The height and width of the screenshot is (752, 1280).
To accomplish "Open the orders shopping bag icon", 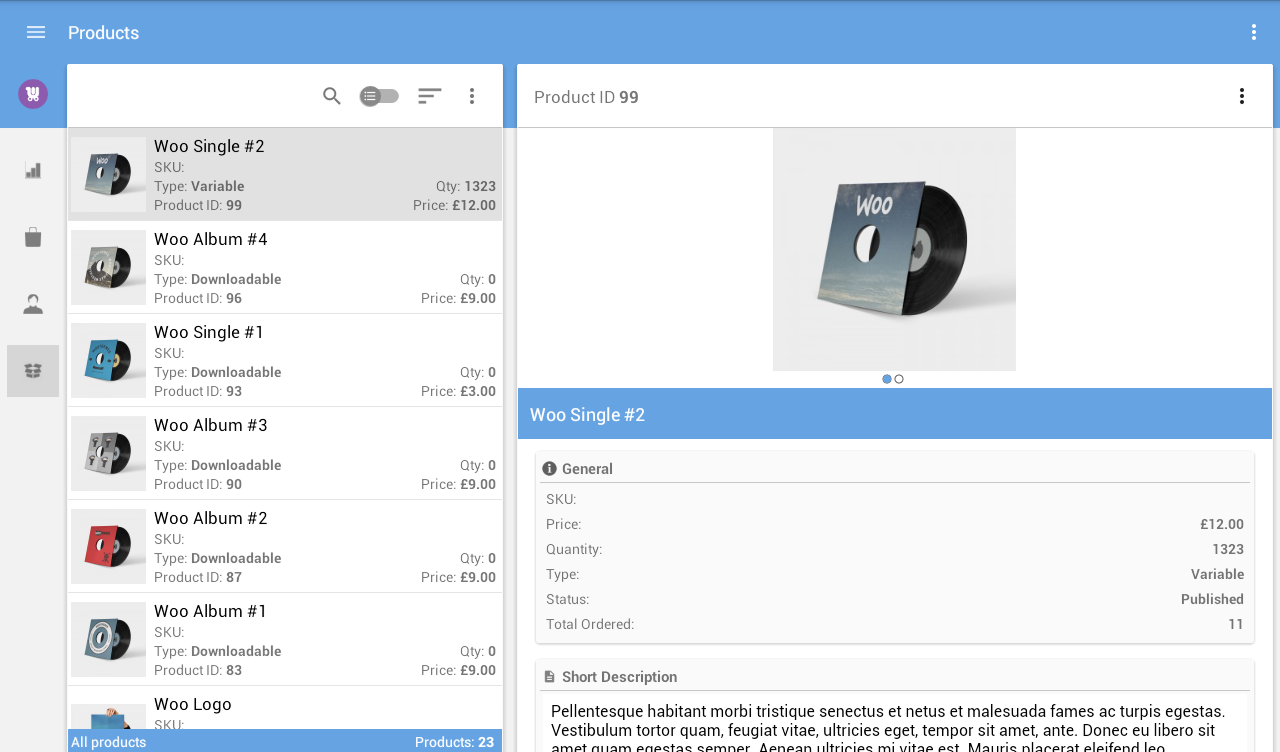I will coord(33,237).
